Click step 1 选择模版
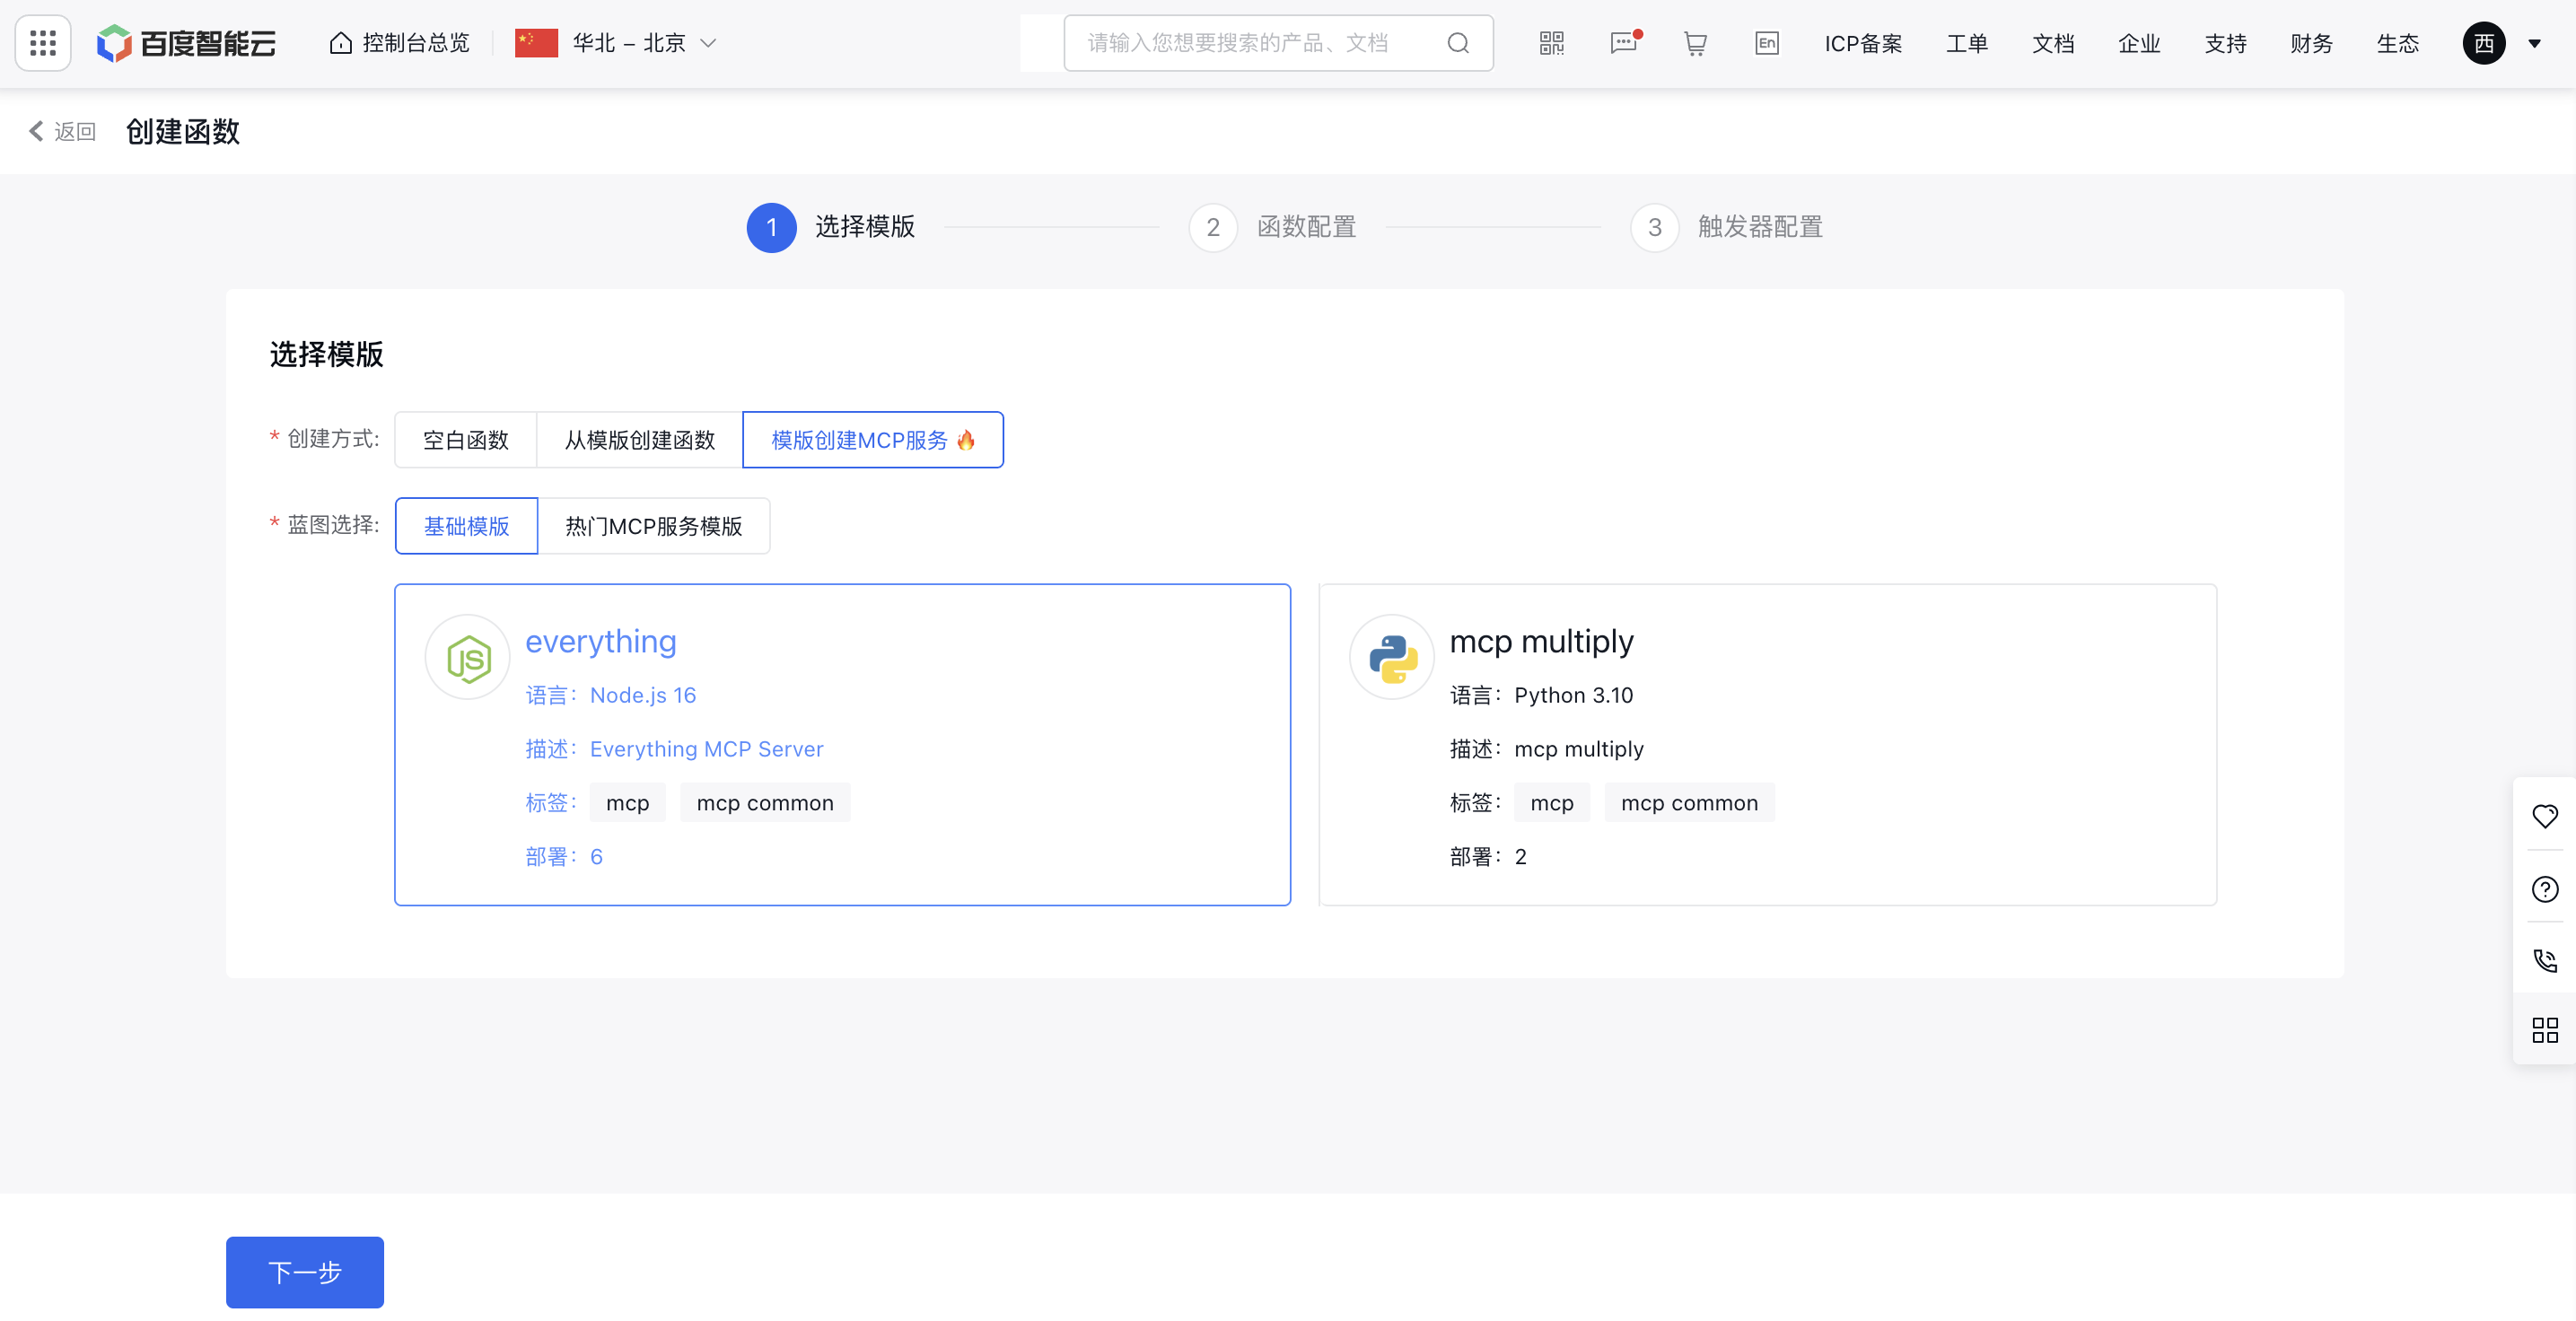Image resolution: width=2576 pixels, height=1321 pixels. 831,227
